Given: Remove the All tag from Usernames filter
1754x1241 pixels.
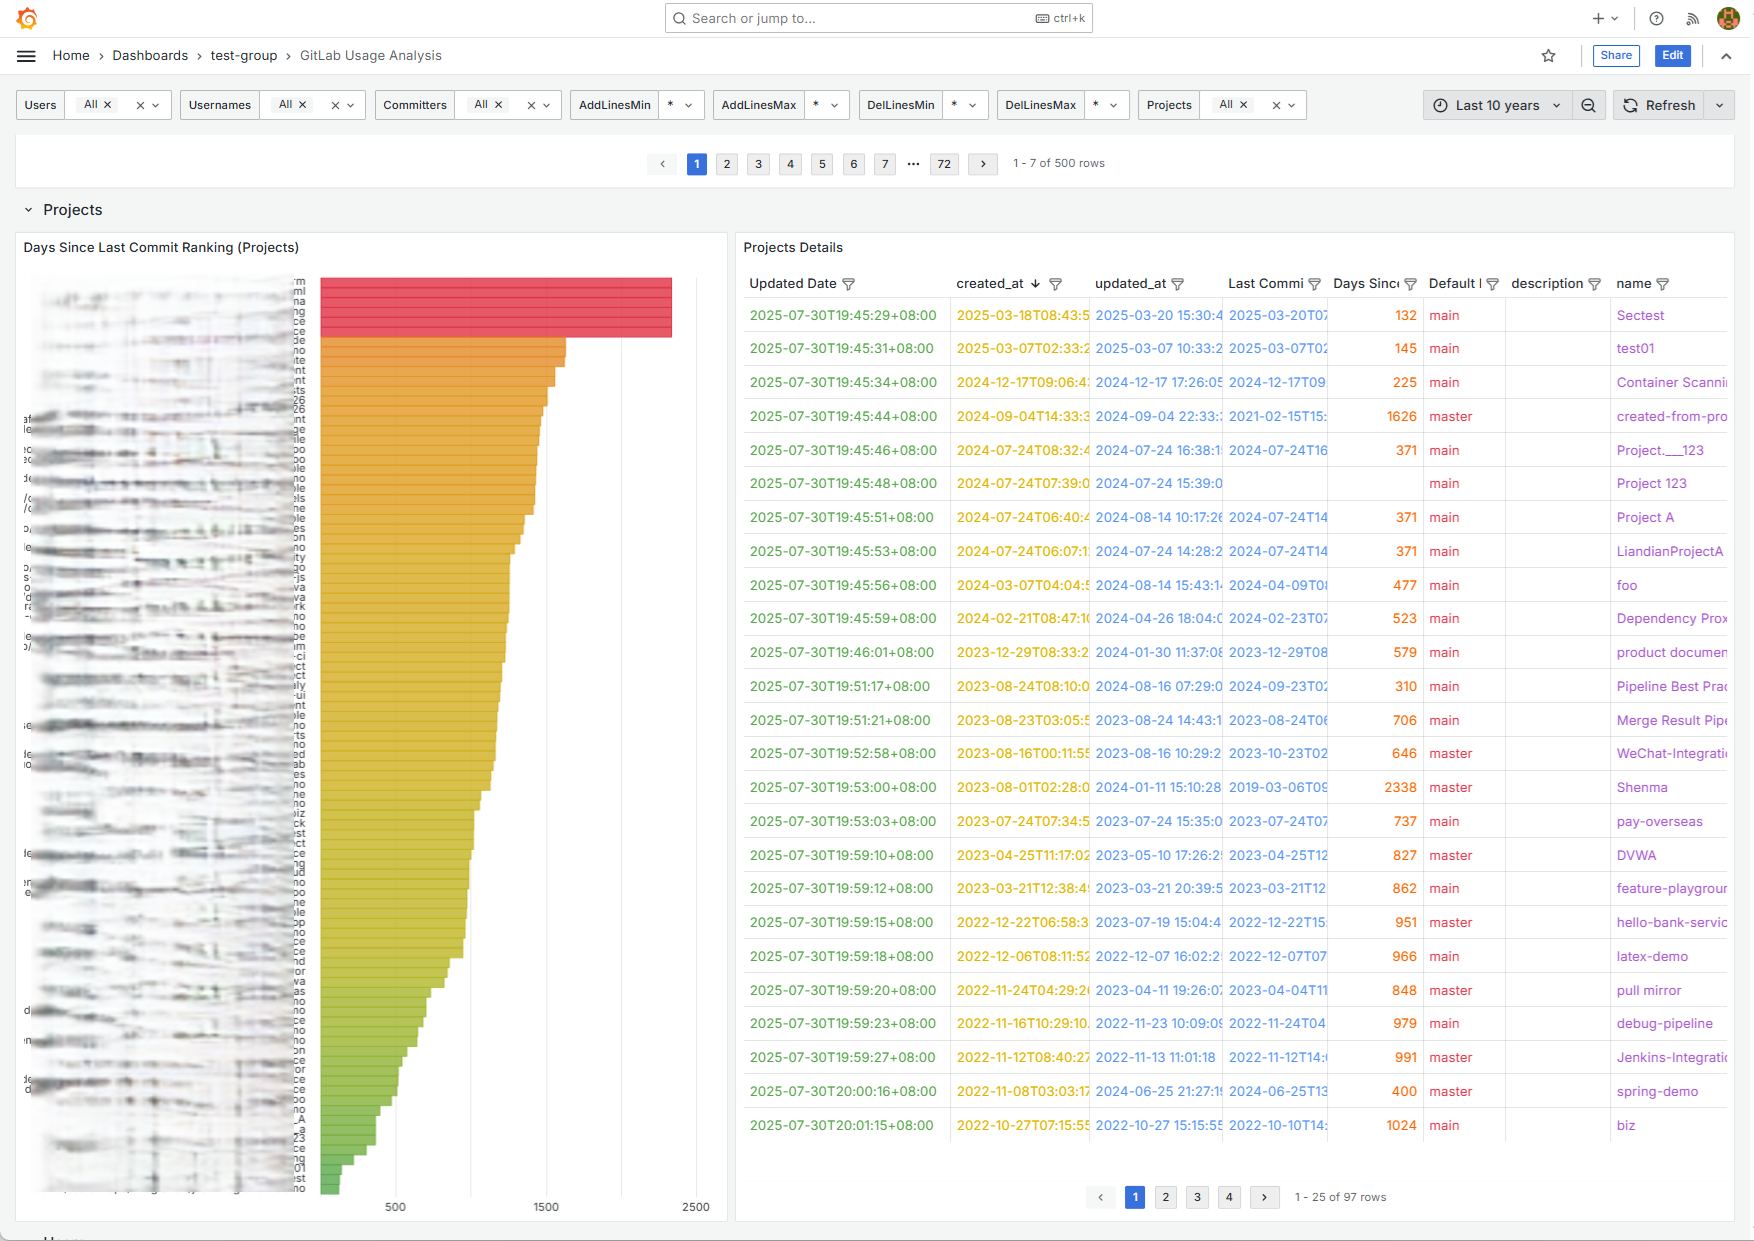Looking at the screenshot, I should [303, 105].
